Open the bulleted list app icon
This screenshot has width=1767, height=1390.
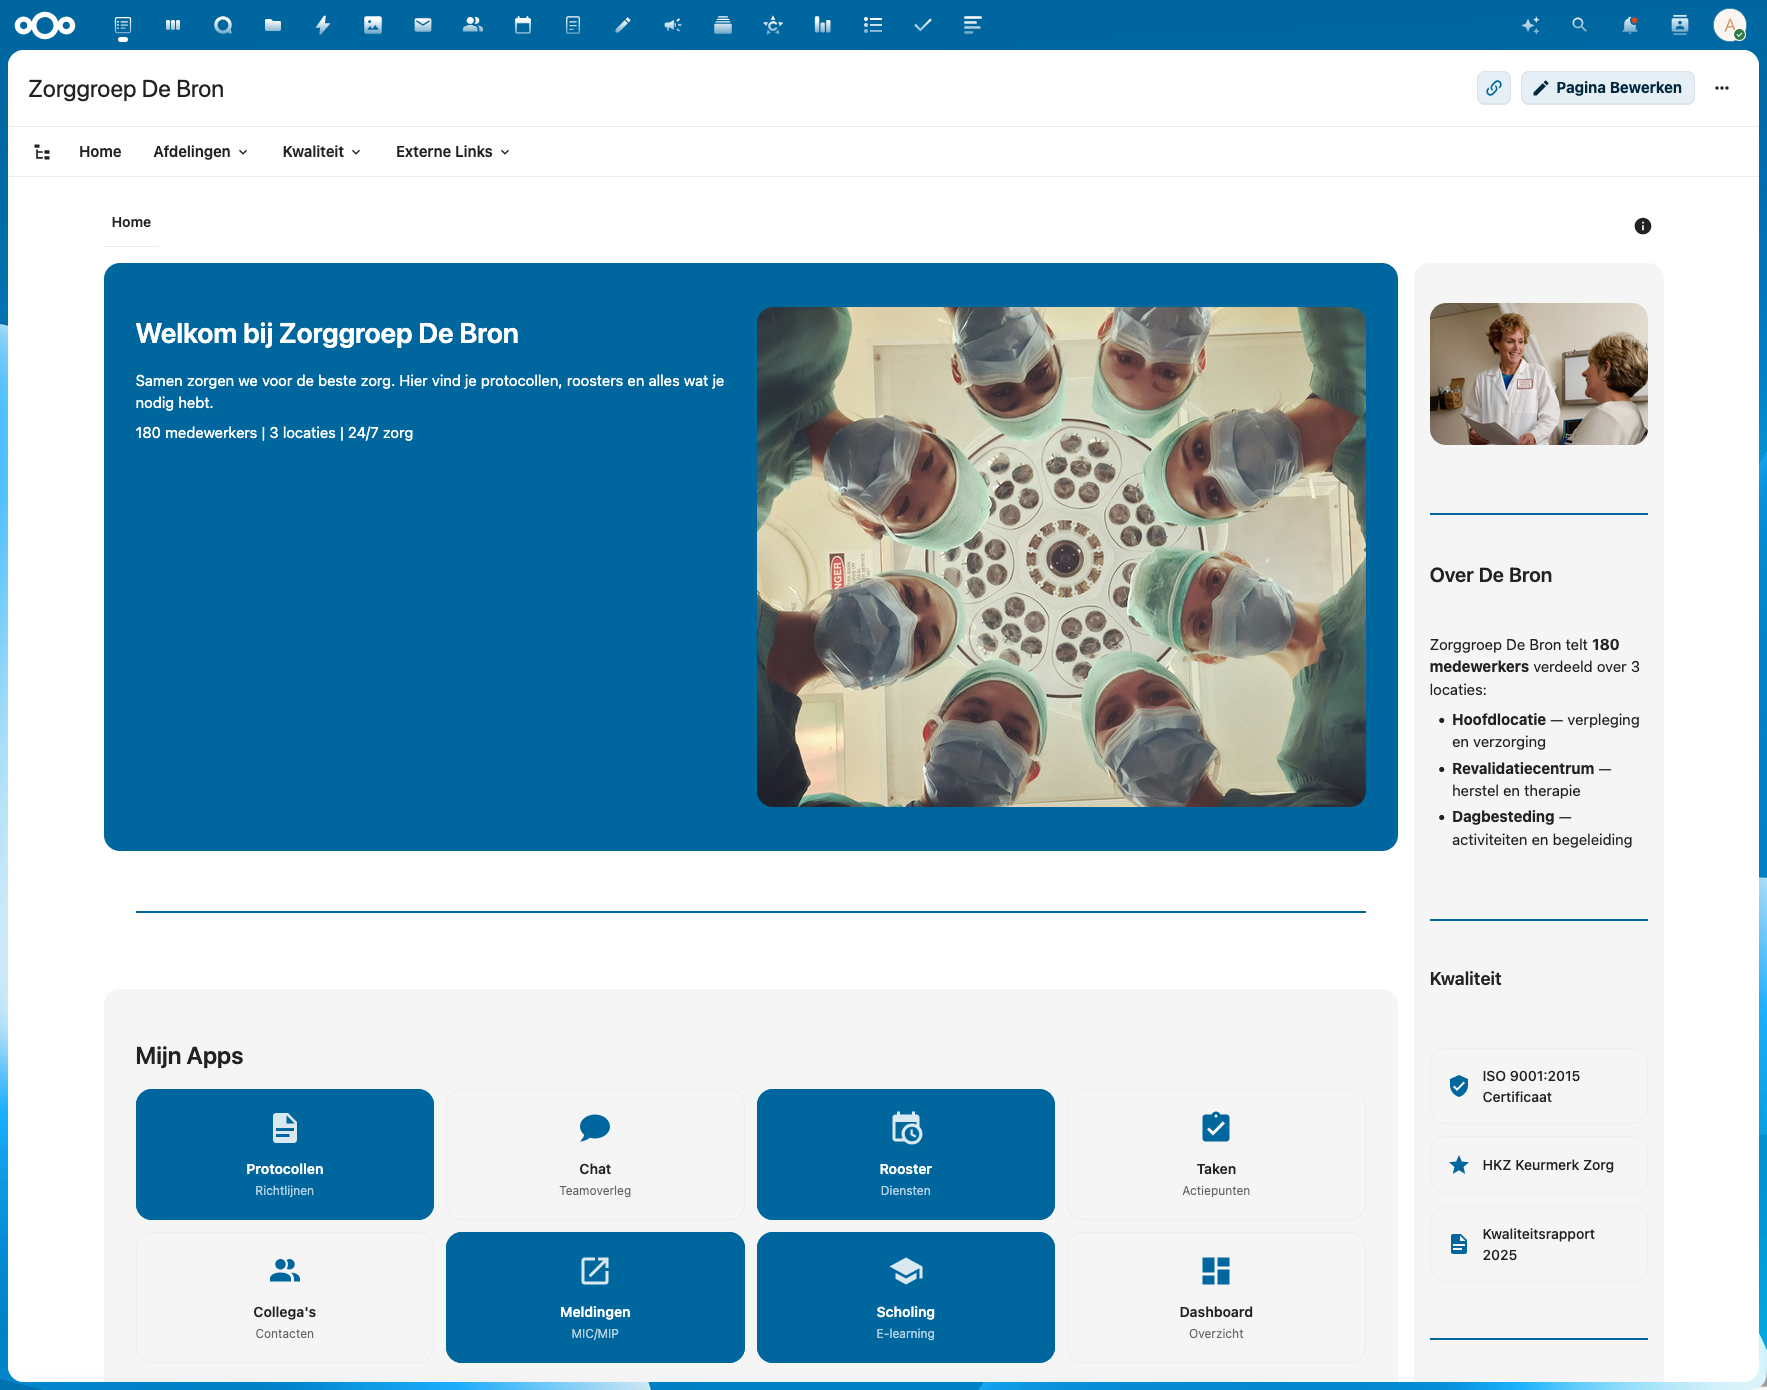(x=873, y=25)
